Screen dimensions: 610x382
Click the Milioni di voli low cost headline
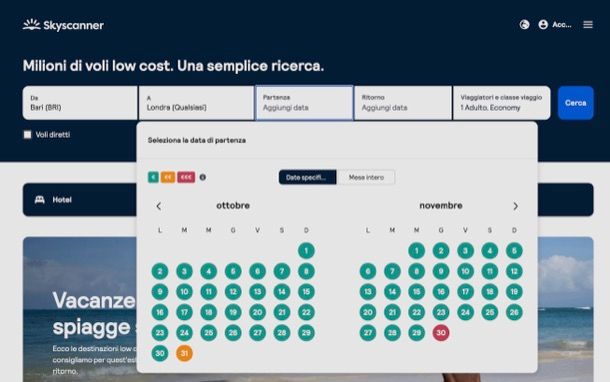point(173,66)
